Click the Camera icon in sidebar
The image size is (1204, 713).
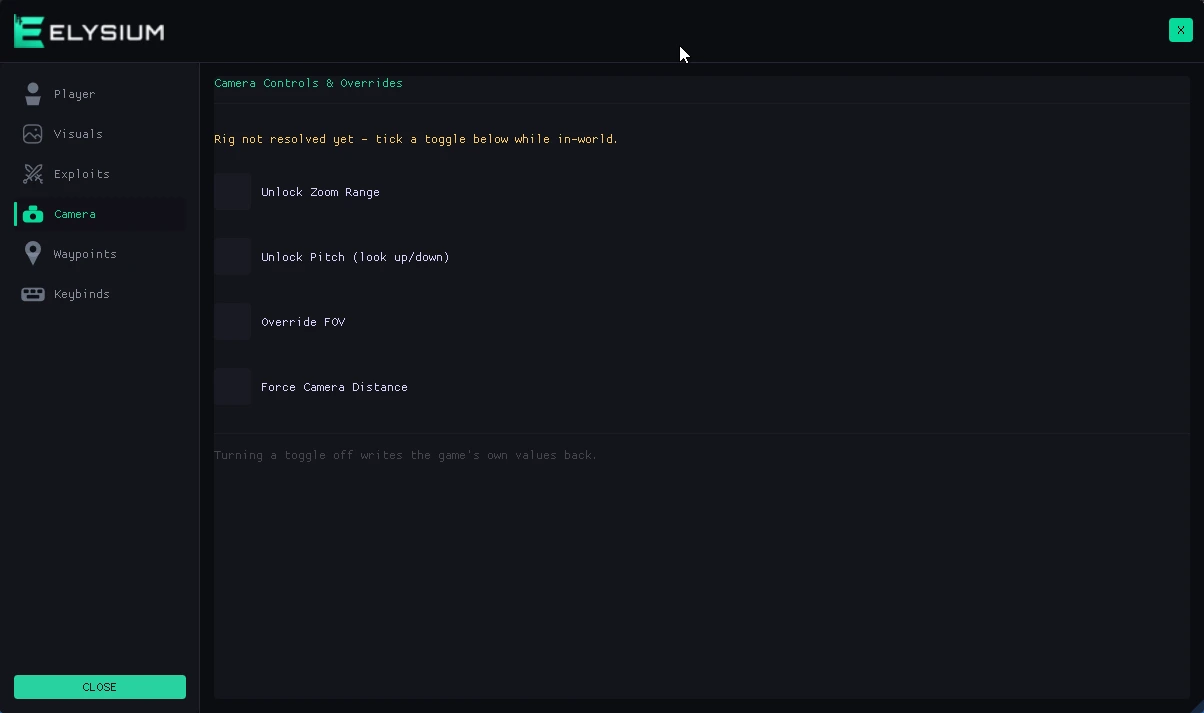pos(33,214)
